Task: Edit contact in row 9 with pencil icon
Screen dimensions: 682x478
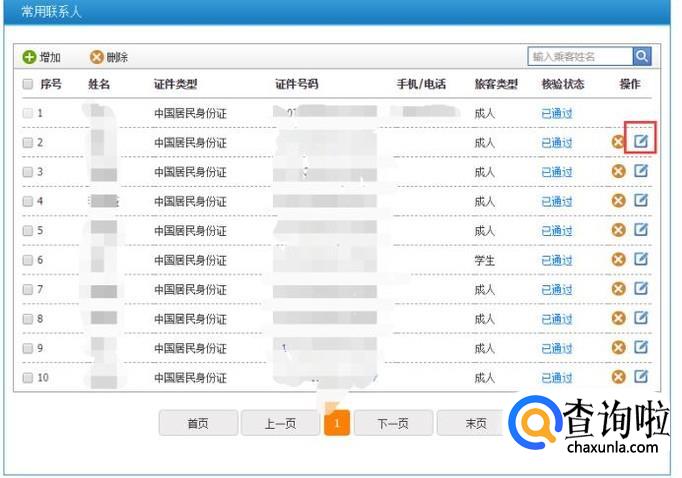Action: pos(641,347)
